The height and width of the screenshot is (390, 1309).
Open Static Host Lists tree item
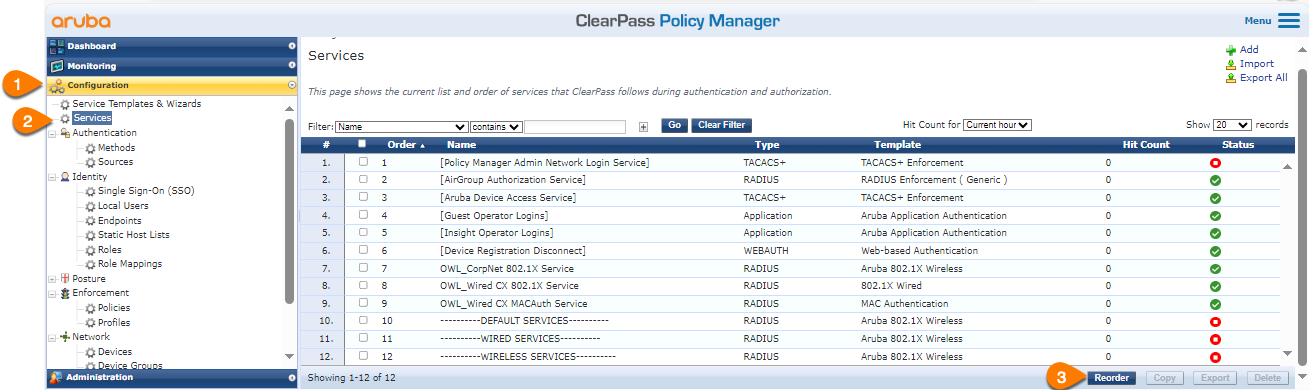134,235
